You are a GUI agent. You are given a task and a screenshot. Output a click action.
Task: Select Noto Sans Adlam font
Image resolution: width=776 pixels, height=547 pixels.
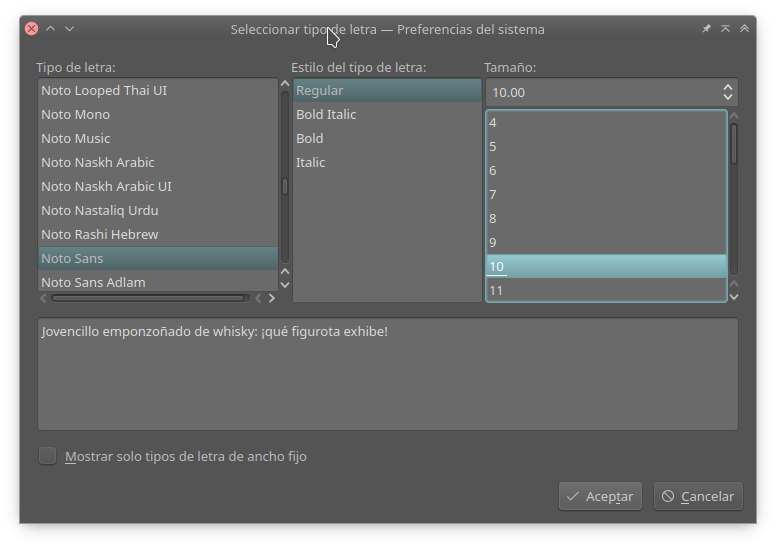coord(158,282)
